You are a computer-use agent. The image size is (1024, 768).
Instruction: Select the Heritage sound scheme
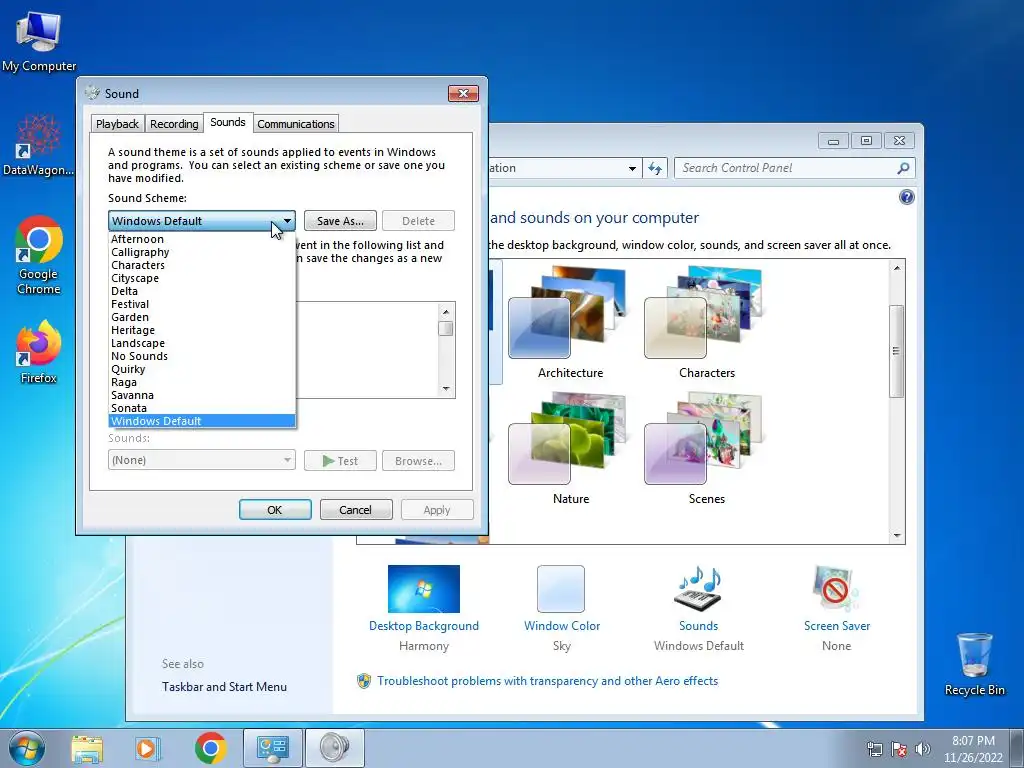click(x=202, y=330)
